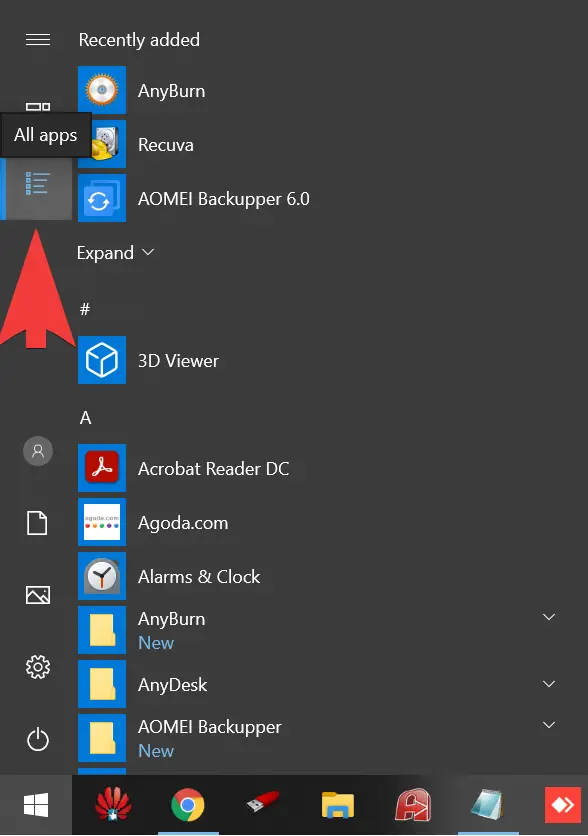The width and height of the screenshot is (588, 836).
Task: Open File Explorer from the taskbar
Action: pyautogui.click(x=338, y=805)
